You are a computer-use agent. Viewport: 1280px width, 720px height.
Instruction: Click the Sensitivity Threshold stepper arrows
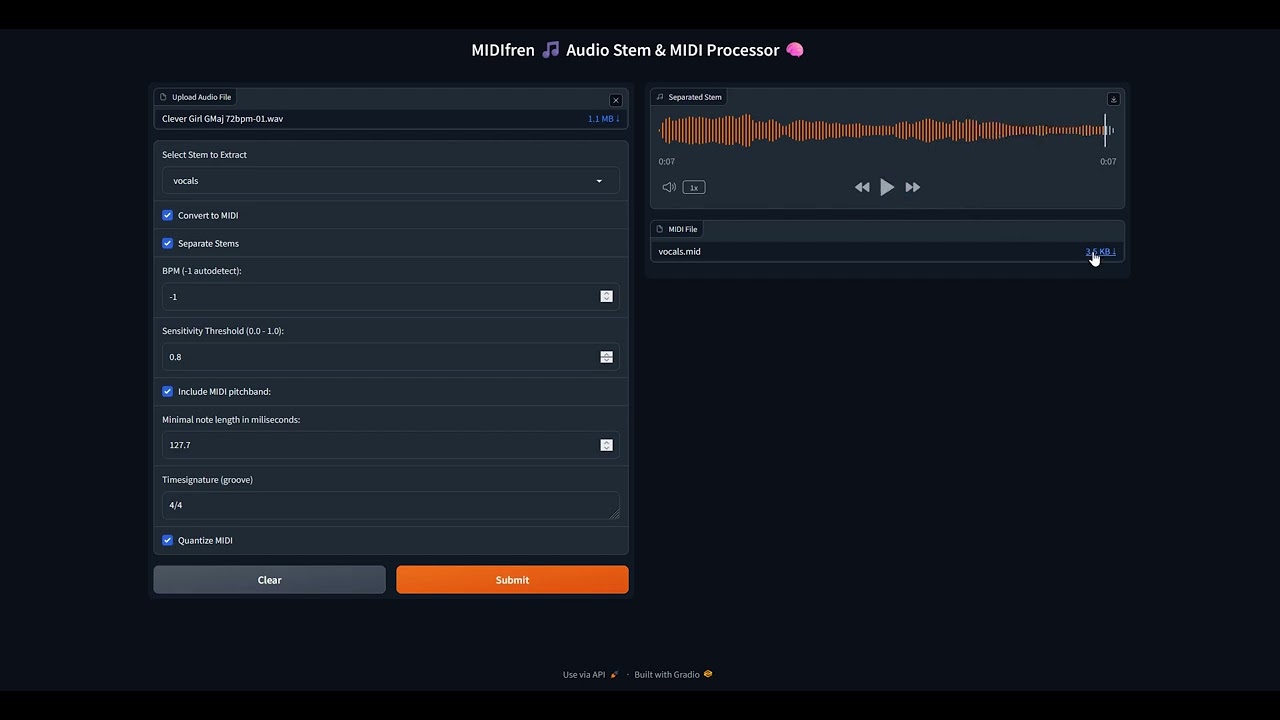[x=607, y=357]
